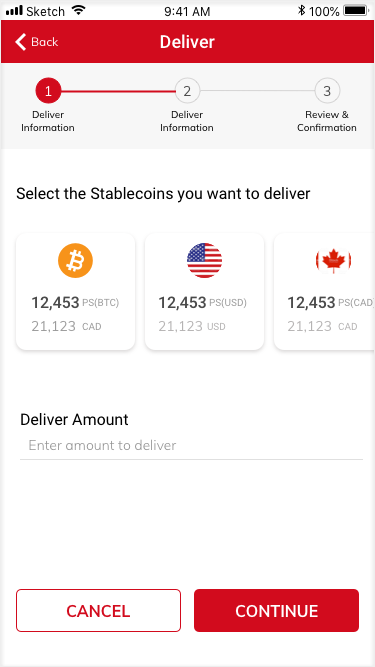This screenshot has width=375, height=667.
Task: Select the Canadian maple leaf flag icon
Action: tap(333, 260)
